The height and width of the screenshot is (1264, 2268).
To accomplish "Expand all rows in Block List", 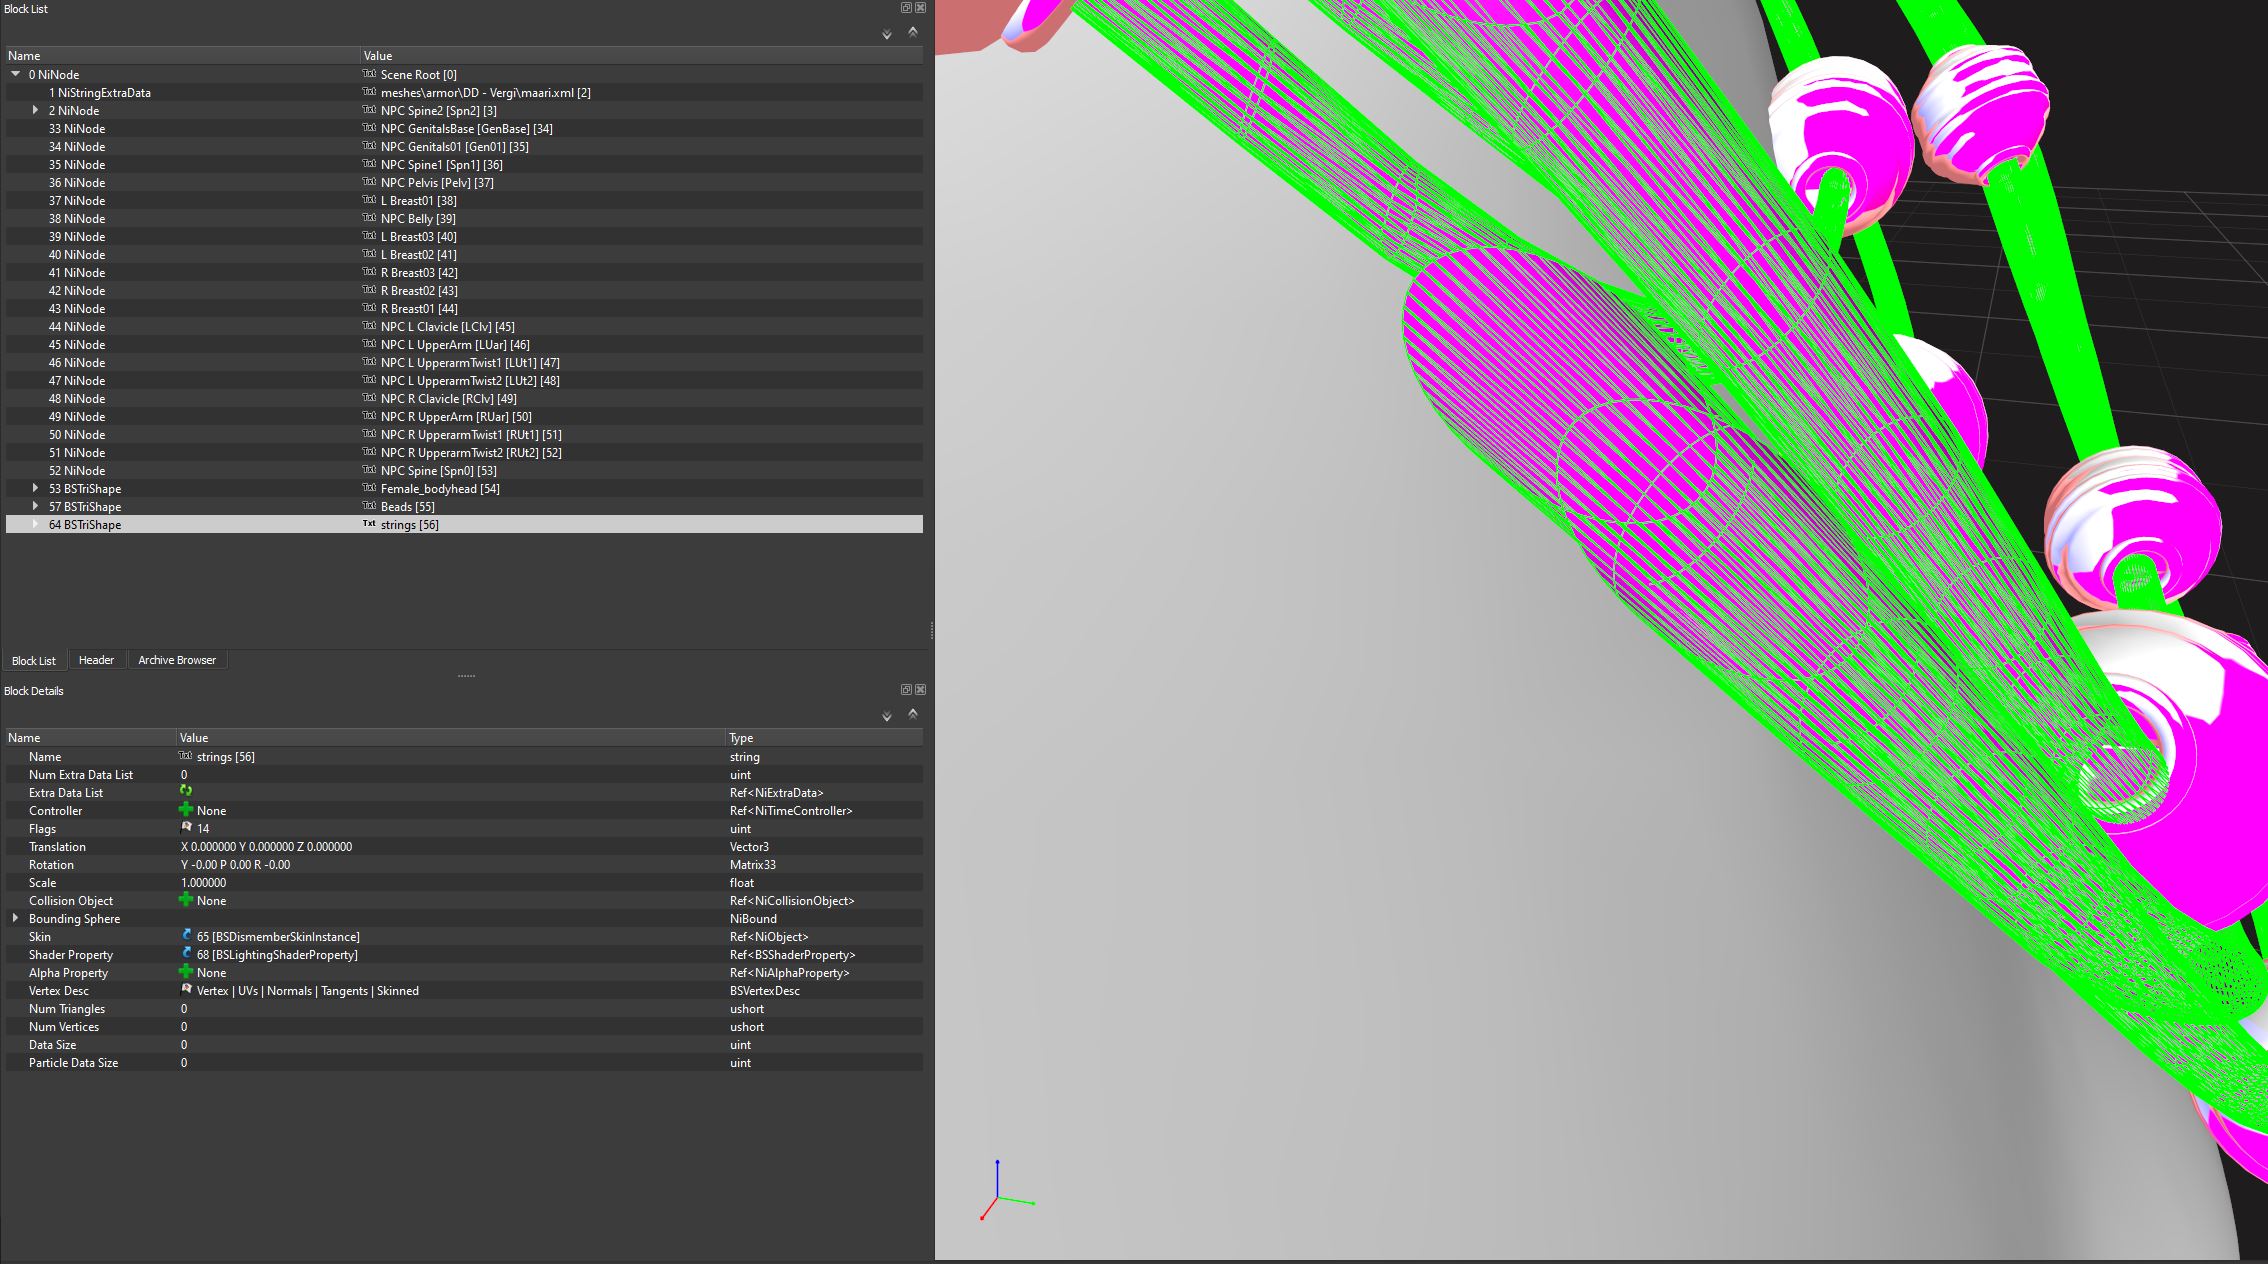I will pos(886,34).
